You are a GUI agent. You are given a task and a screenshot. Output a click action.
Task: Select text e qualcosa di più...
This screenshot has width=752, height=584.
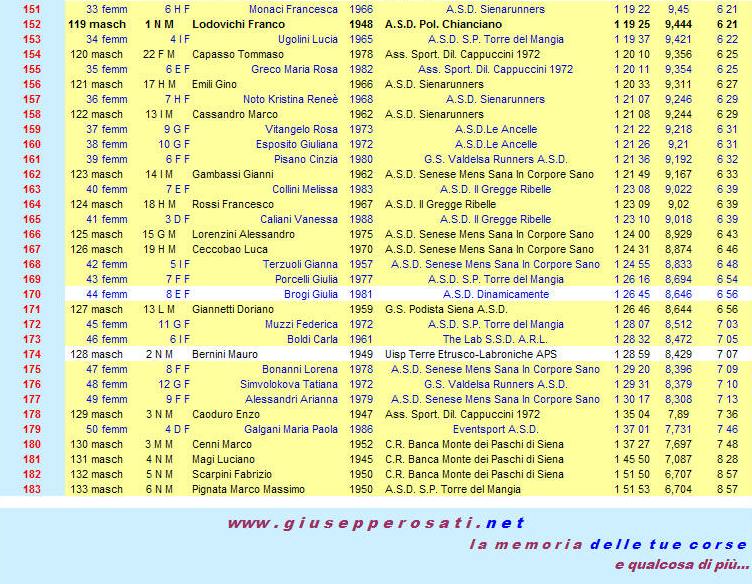tap(682, 564)
